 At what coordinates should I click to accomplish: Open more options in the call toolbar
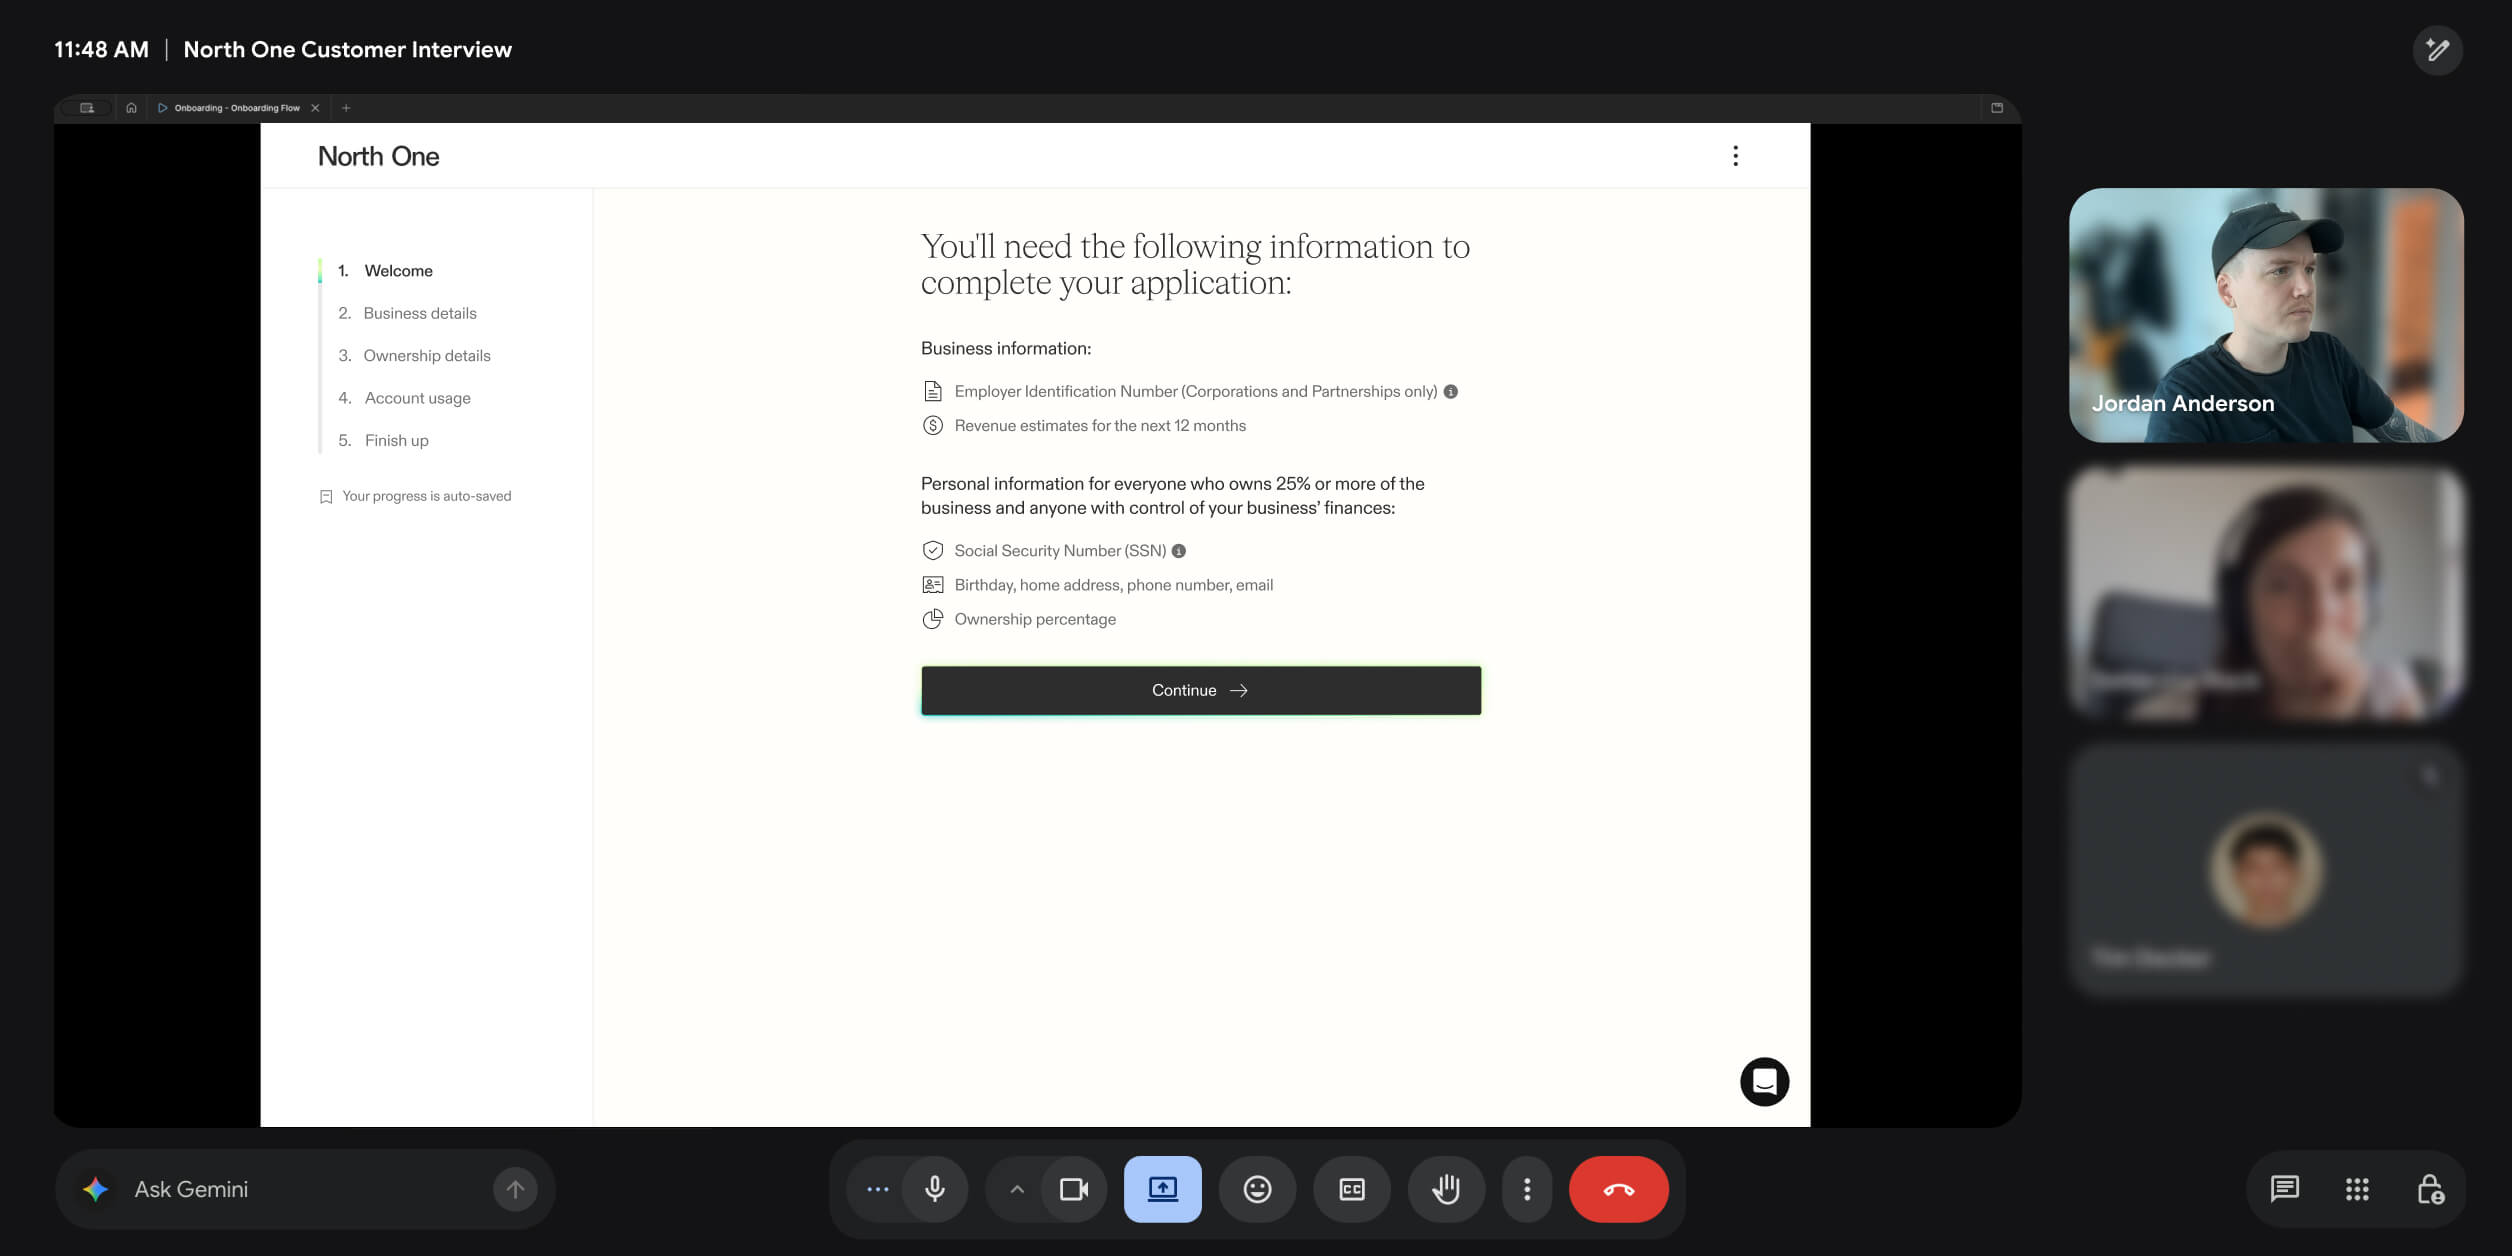click(x=1526, y=1189)
